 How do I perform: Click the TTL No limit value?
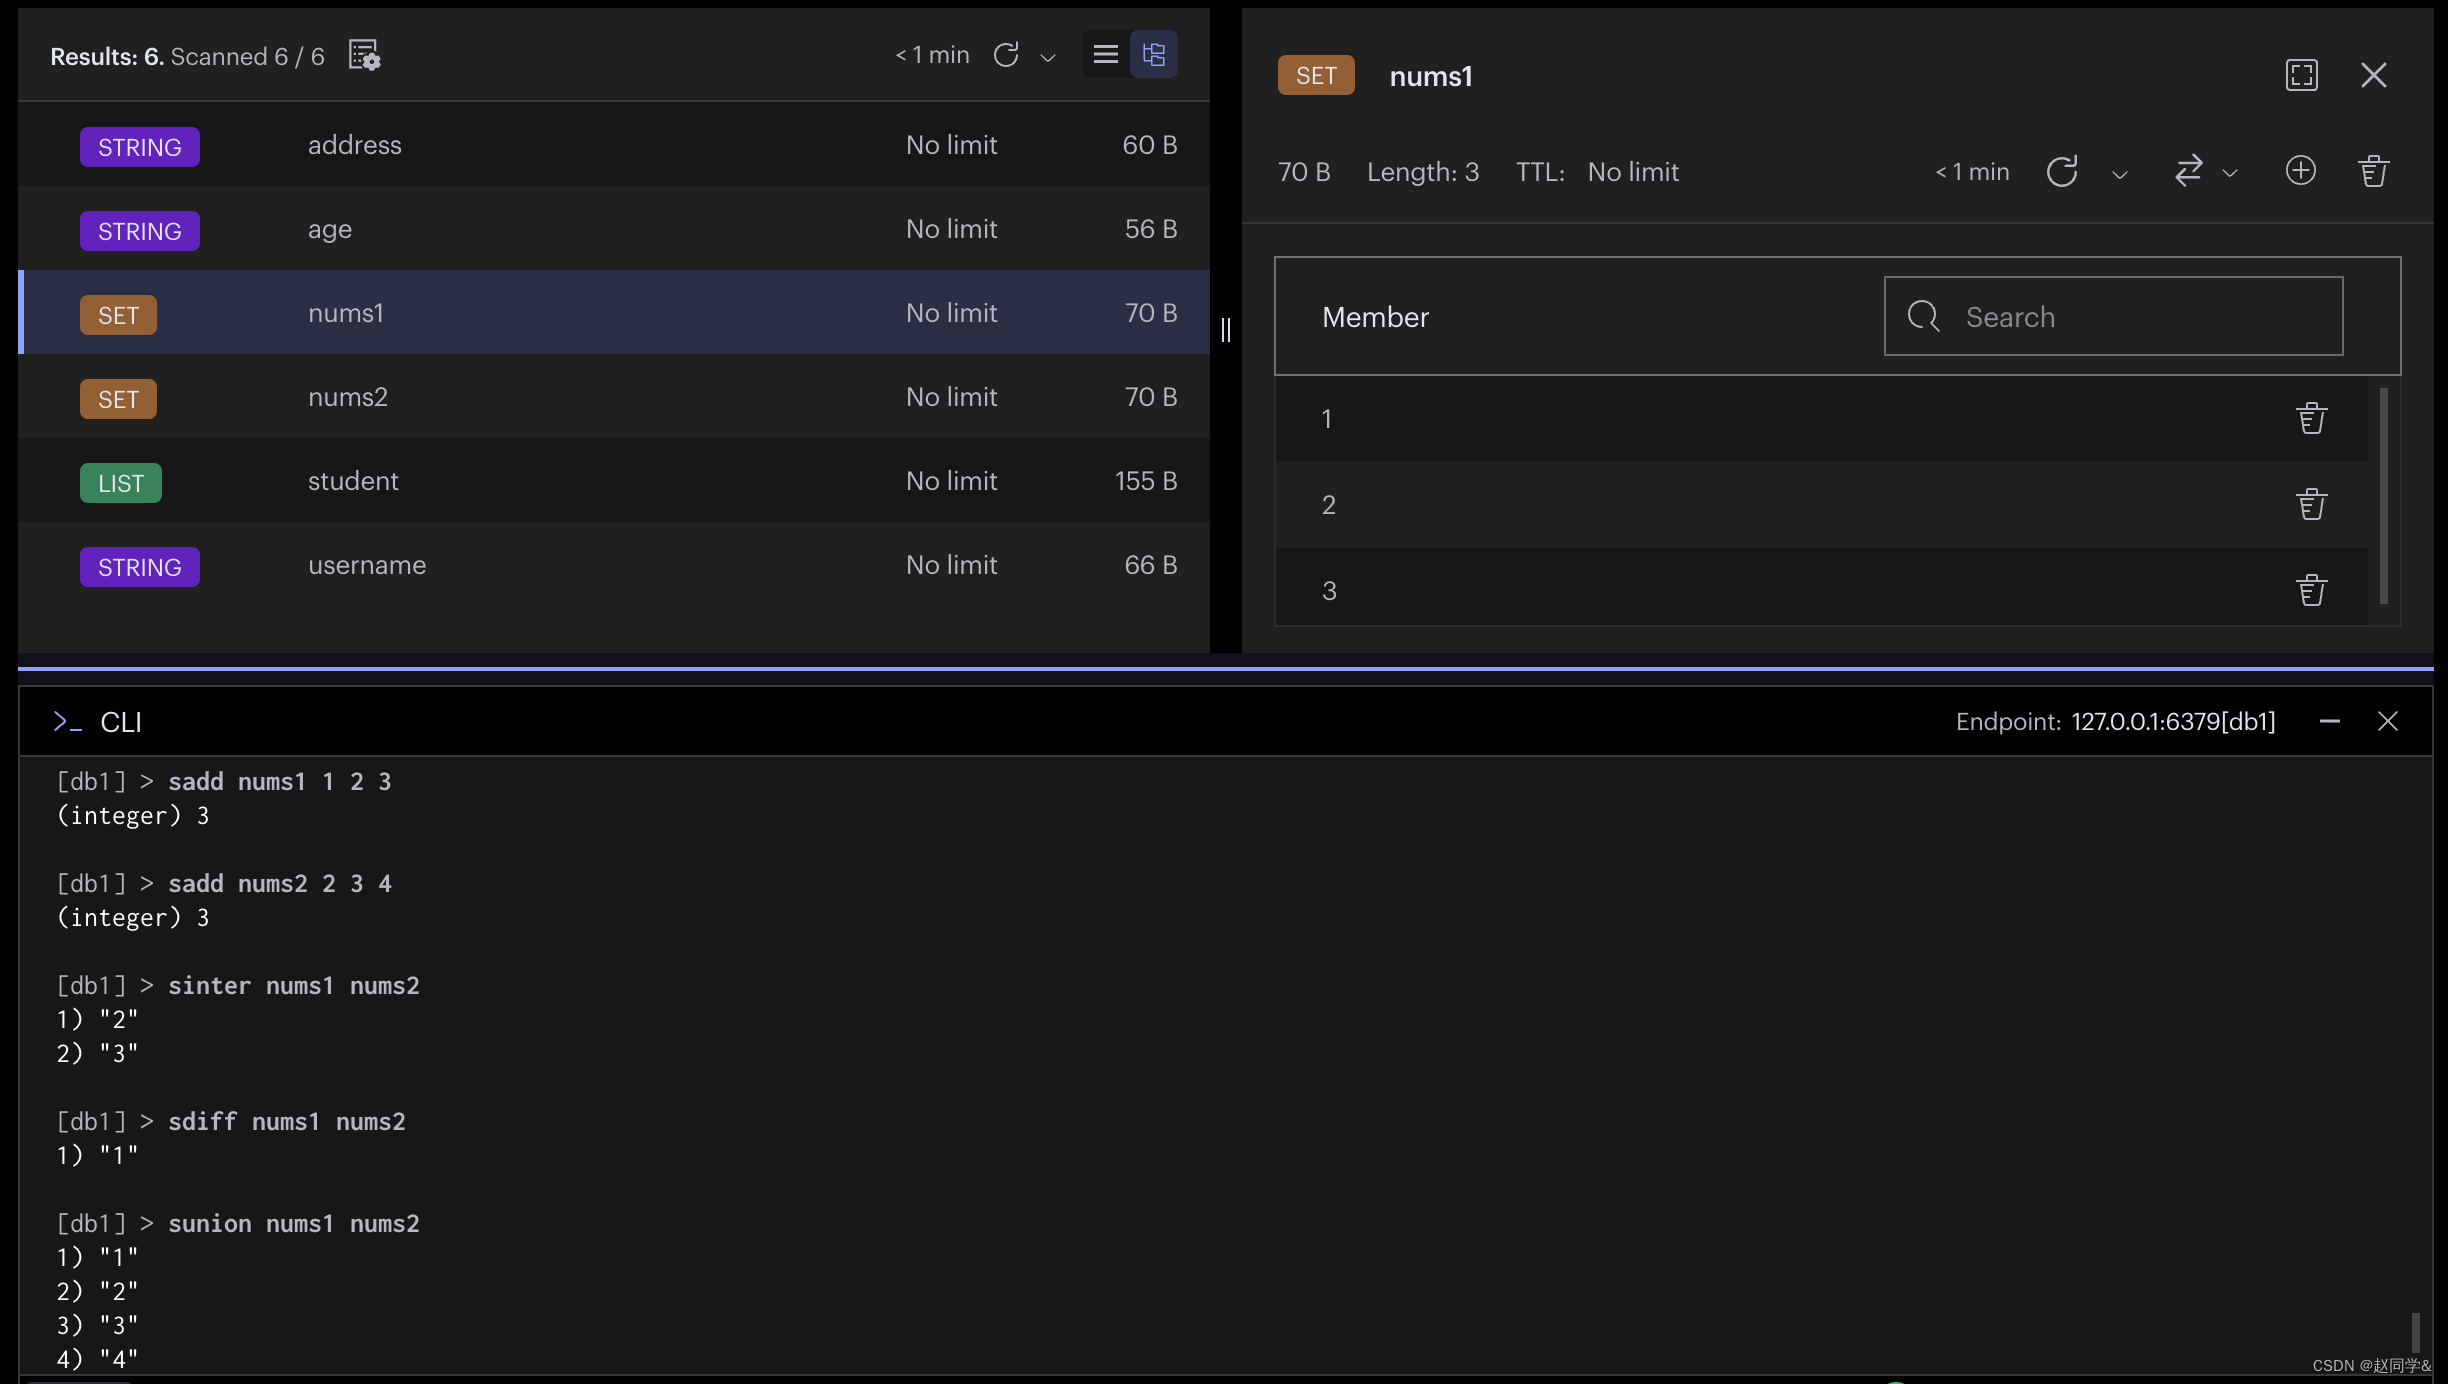pos(1632,172)
